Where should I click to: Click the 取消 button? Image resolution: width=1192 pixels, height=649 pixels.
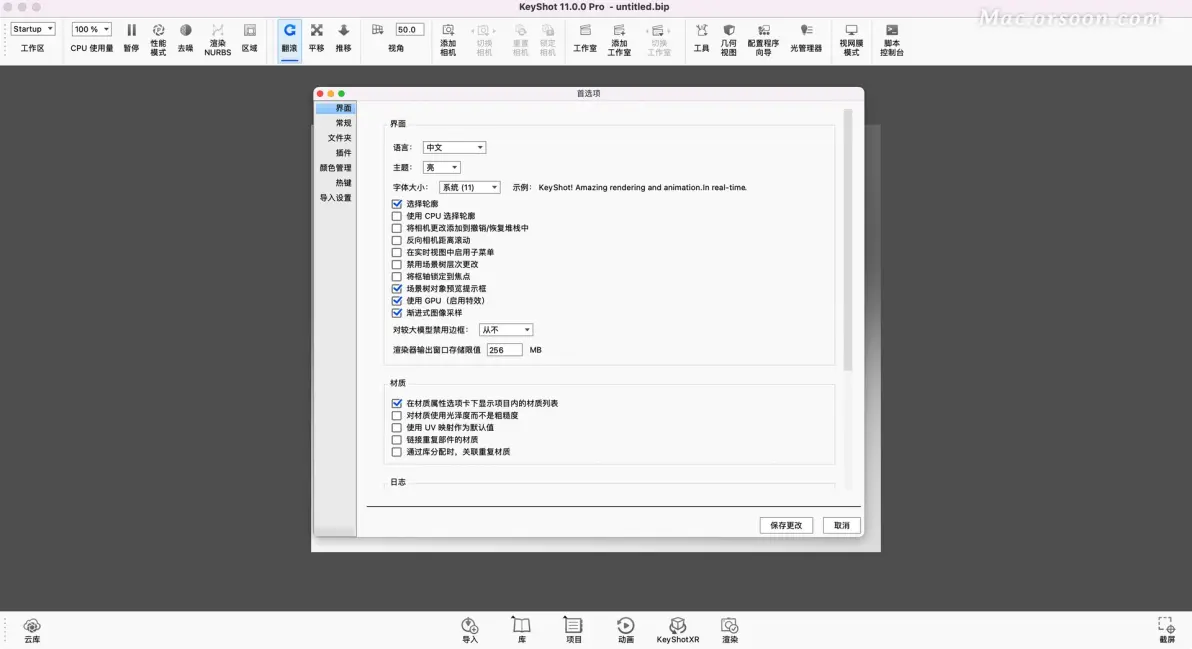[x=842, y=525]
